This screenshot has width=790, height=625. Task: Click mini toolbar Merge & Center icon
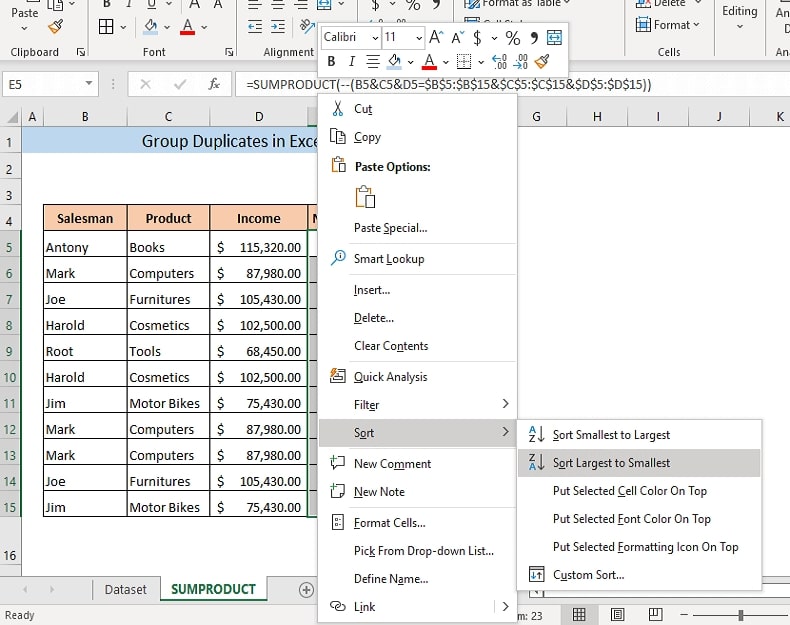(554, 37)
